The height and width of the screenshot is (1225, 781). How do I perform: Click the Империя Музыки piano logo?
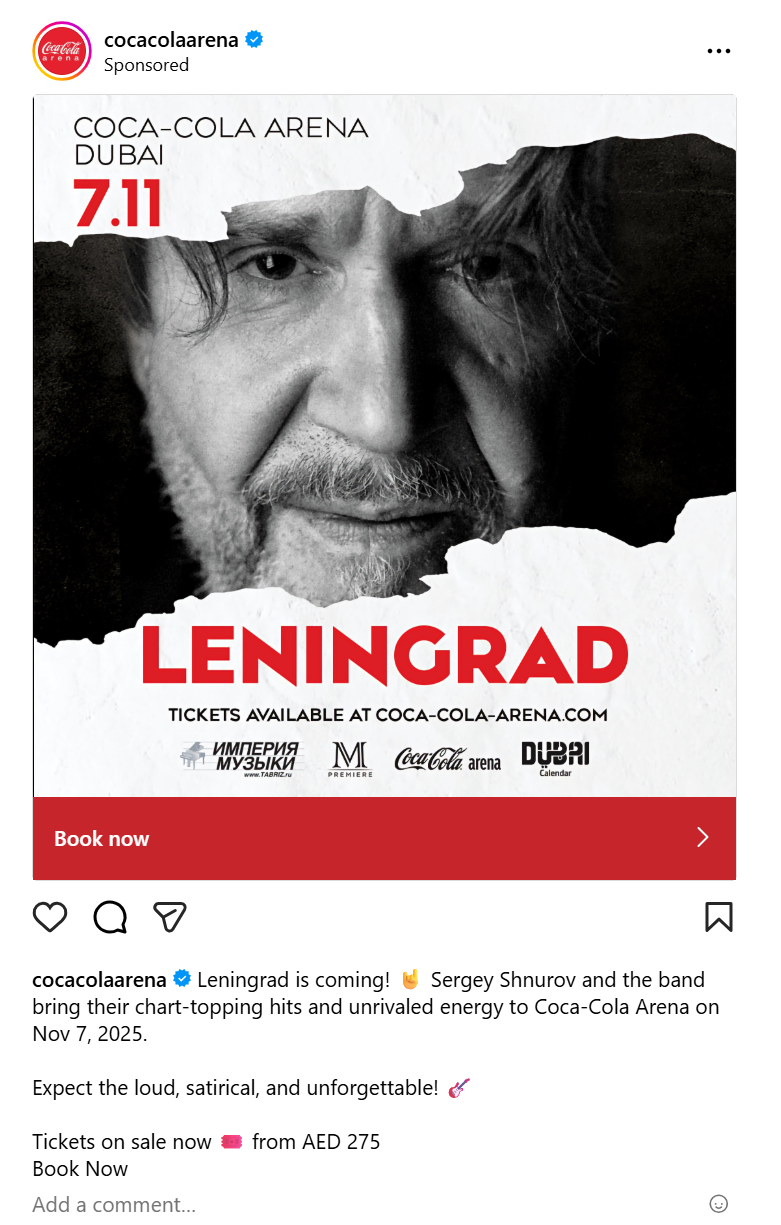click(x=240, y=758)
